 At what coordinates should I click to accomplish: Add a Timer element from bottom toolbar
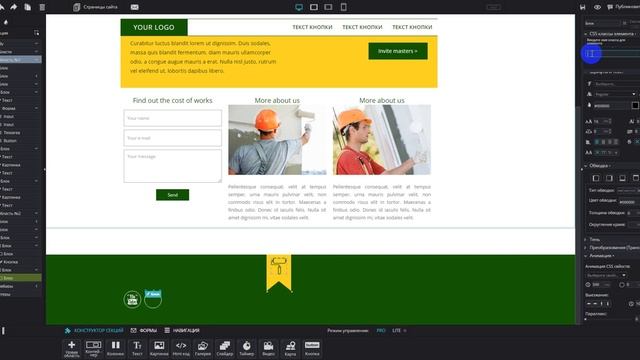(247, 349)
